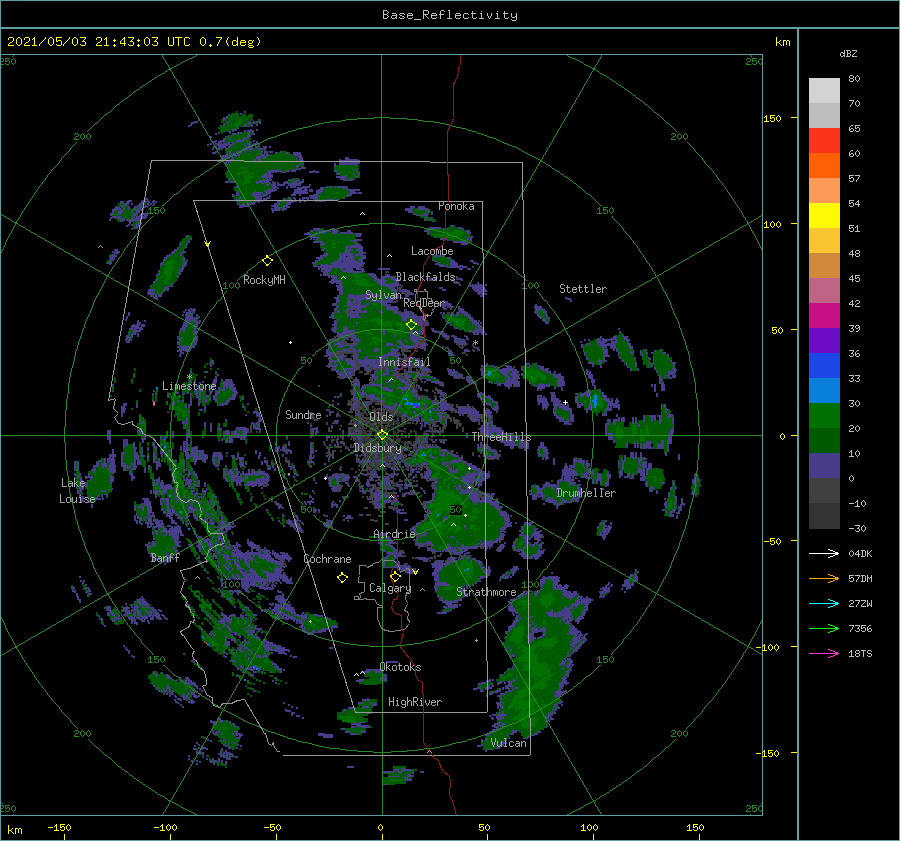Viewport: 900px width, 841px height.
Task: Click the magenta 18TS arrow in legend
Action: 824,653
